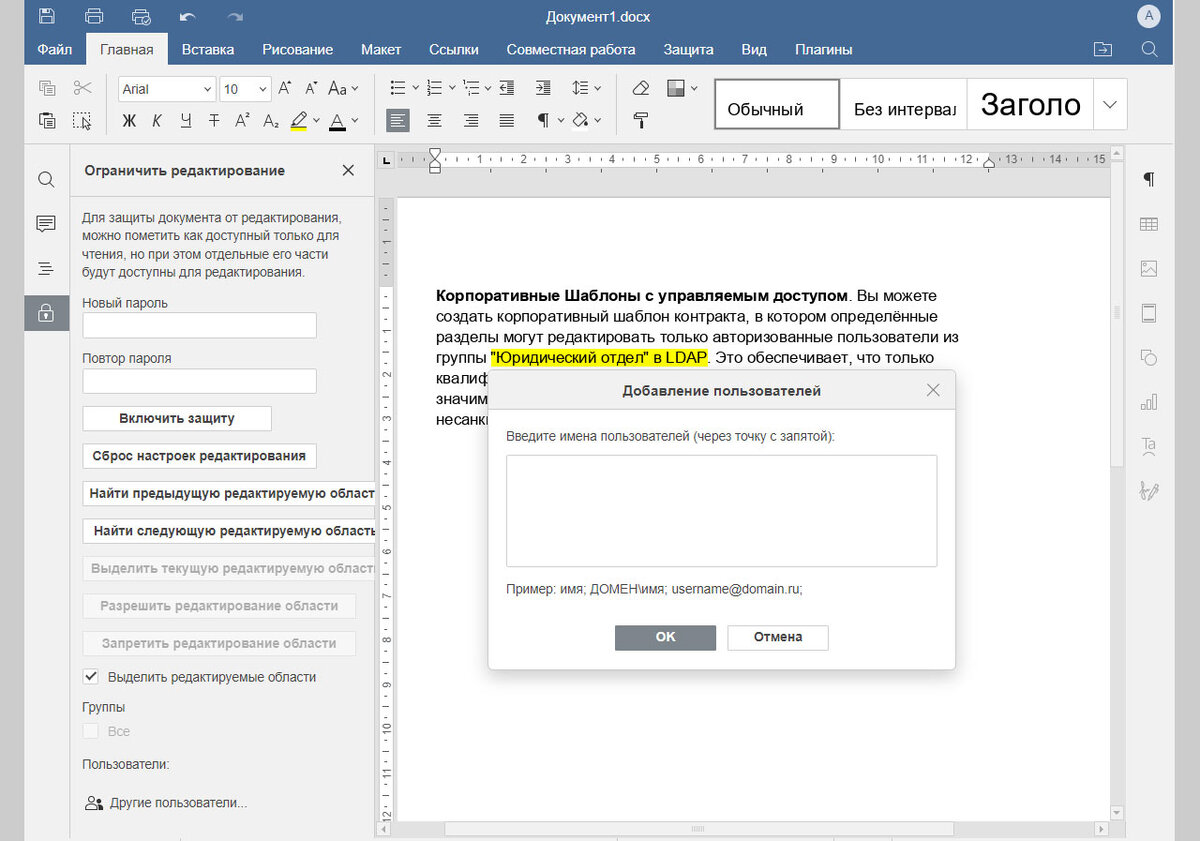This screenshot has width=1200, height=841.
Task: Open search in the left sidebar
Action: pyautogui.click(x=46, y=180)
